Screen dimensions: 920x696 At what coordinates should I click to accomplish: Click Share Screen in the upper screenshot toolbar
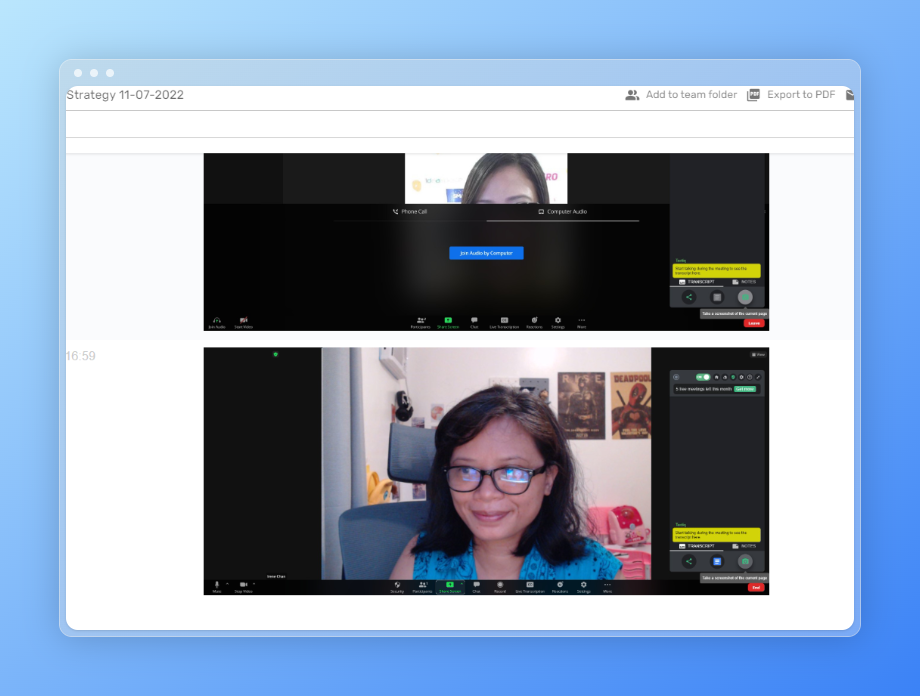[448, 322]
